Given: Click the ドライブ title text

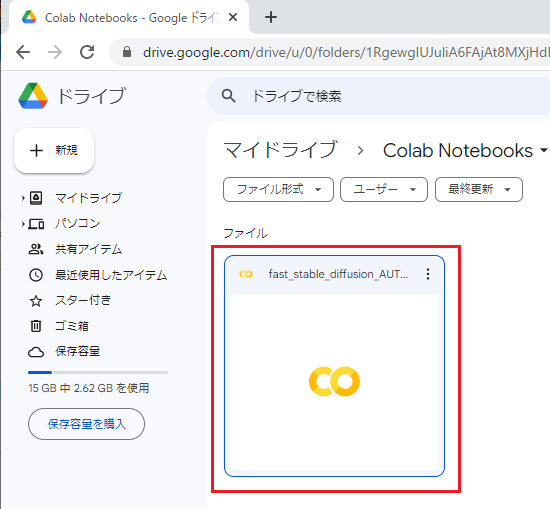Looking at the screenshot, I should [x=92, y=96].
